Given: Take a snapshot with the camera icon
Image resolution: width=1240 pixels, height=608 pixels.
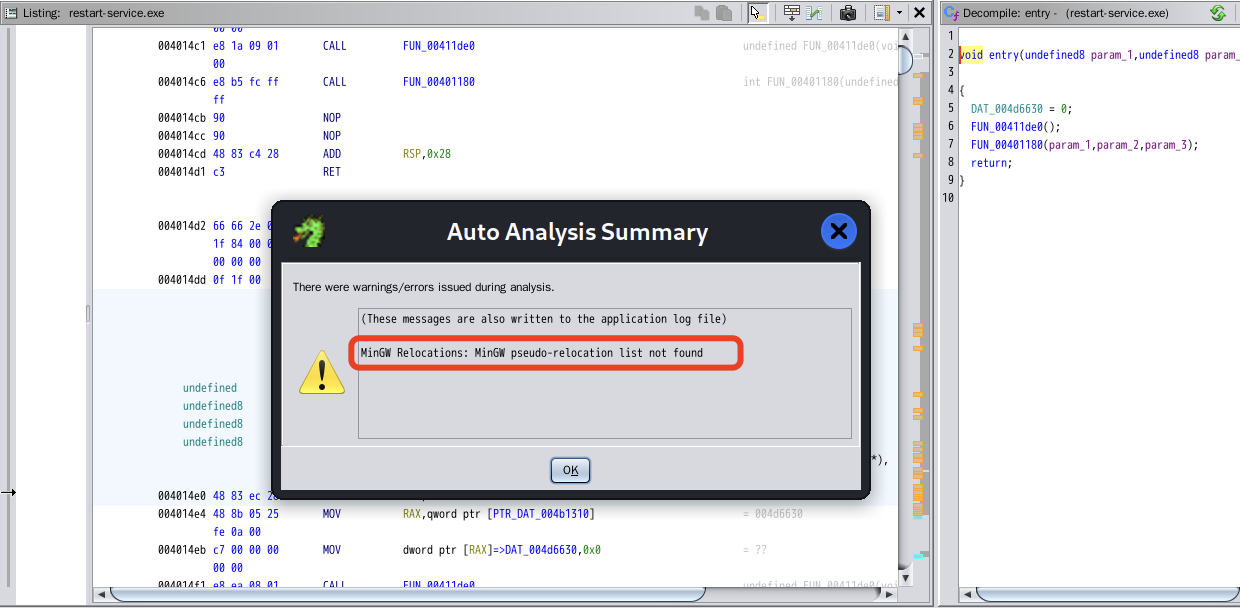Looking at the screenshot, I should pos(848,13).
